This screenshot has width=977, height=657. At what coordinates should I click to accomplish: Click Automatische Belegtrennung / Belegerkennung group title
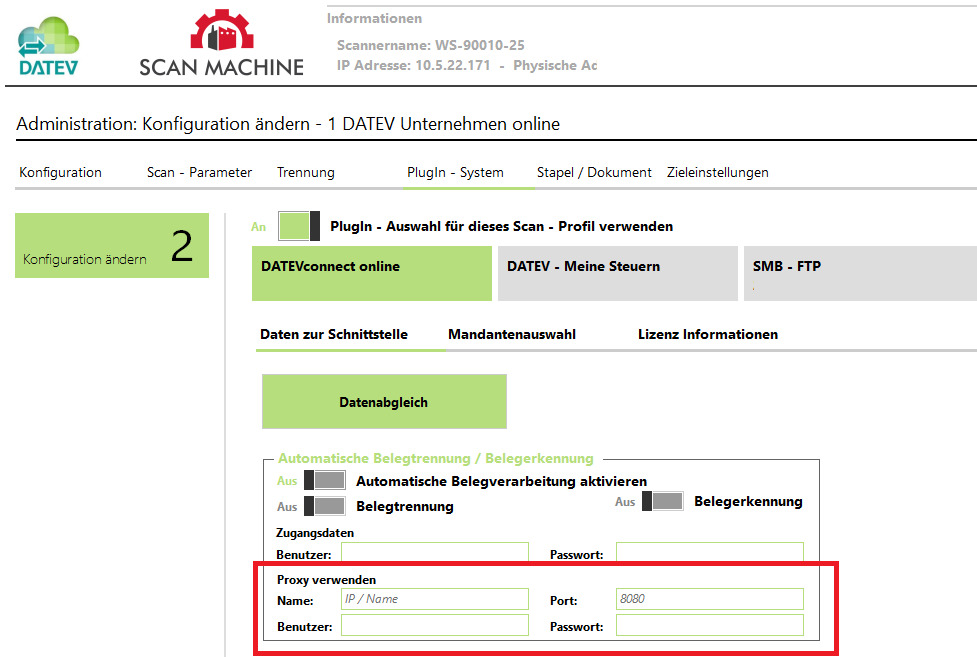click(x=436, y=458)
